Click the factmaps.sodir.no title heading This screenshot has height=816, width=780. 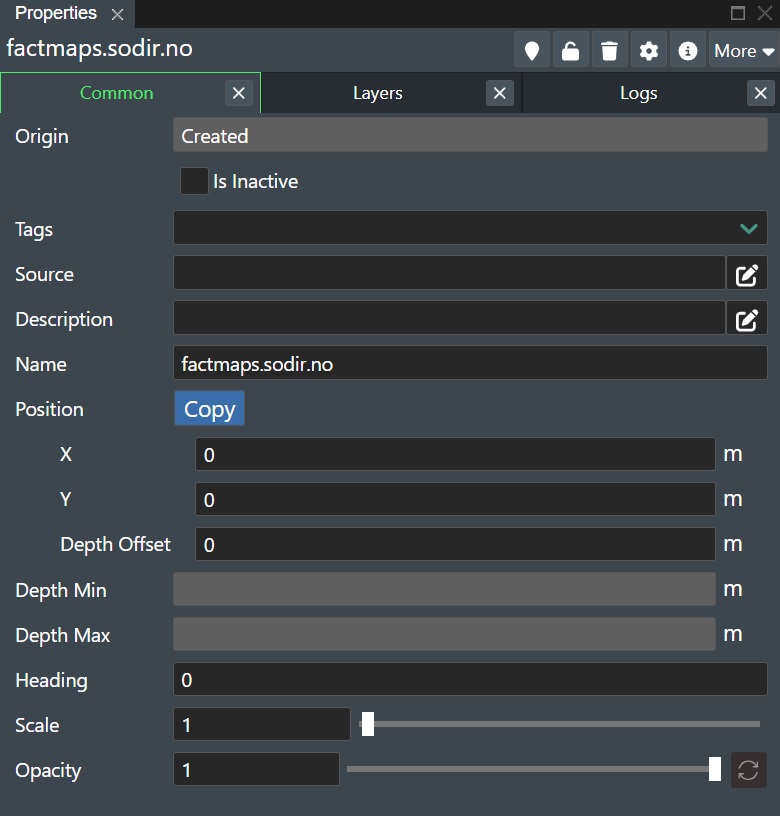[x=99, y=48]
